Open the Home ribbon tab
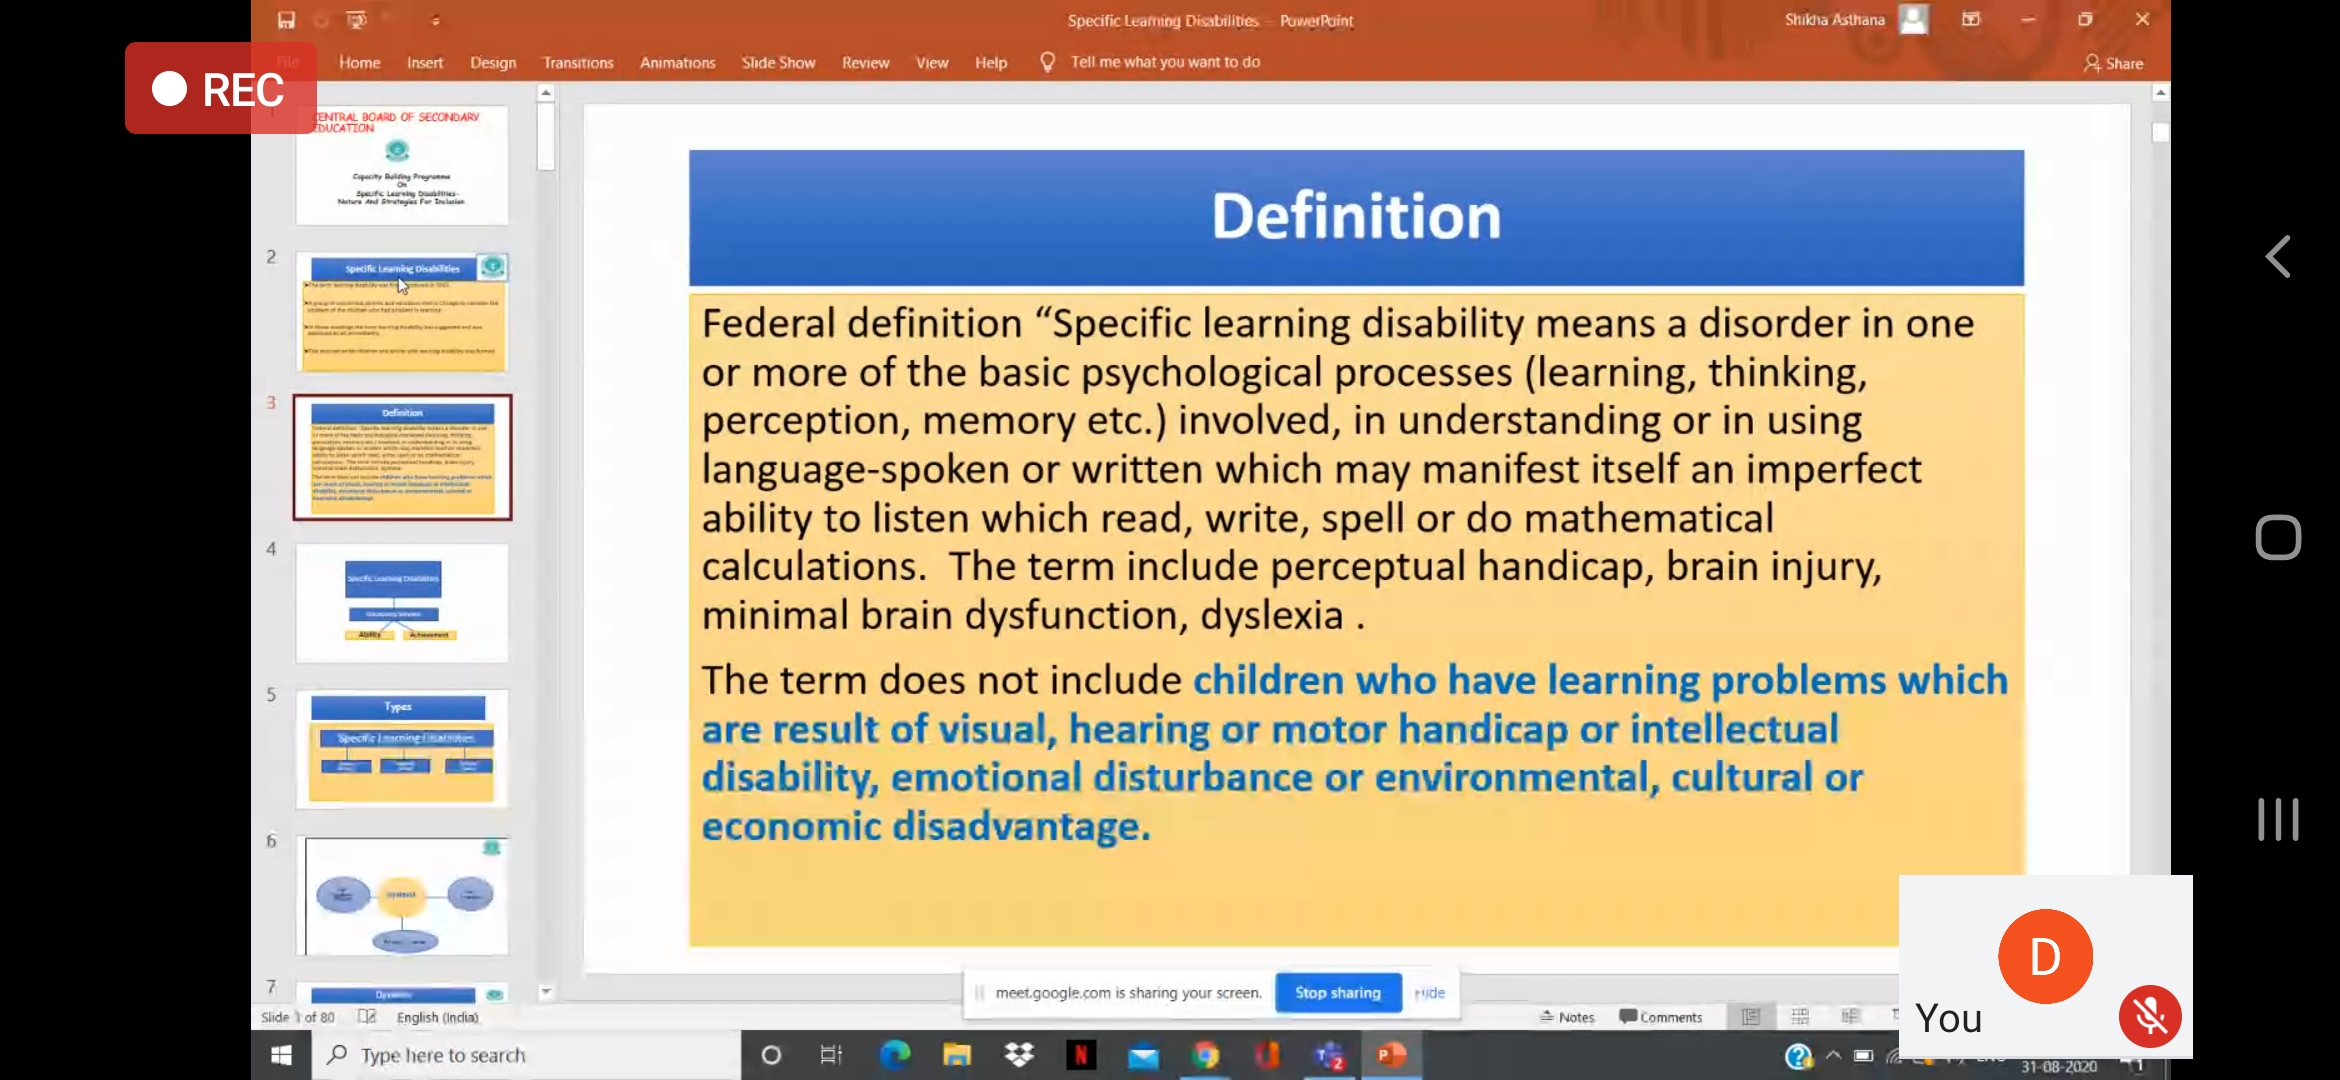 (359, 62)
